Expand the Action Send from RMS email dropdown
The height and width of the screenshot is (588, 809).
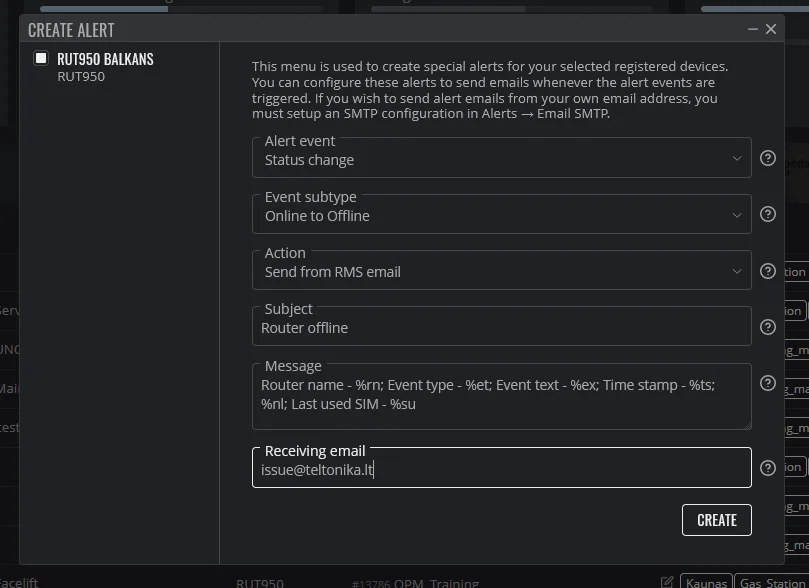[x=501, y=270]
